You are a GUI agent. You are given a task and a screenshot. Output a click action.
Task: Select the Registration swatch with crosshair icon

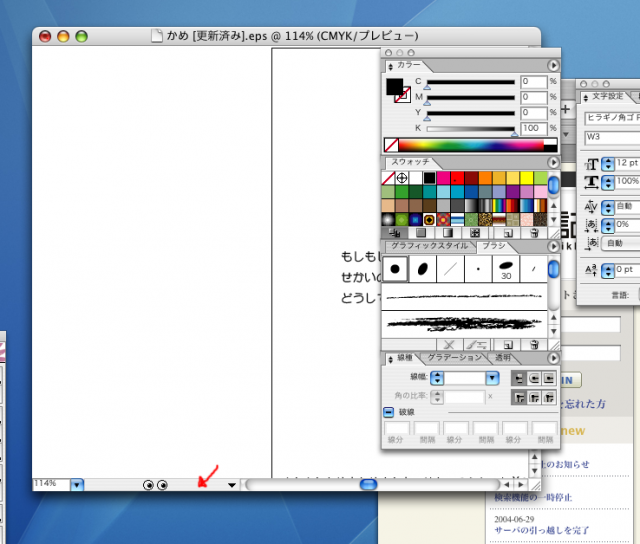[402, 178]
